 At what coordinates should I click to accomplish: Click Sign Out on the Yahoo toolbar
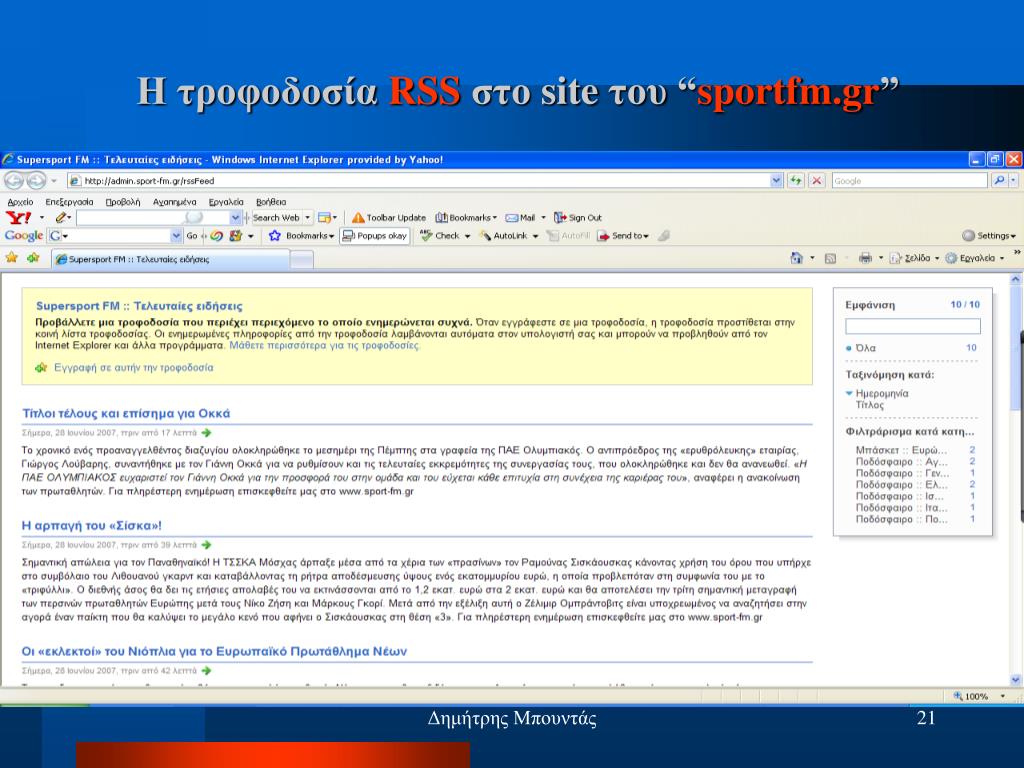578,217
